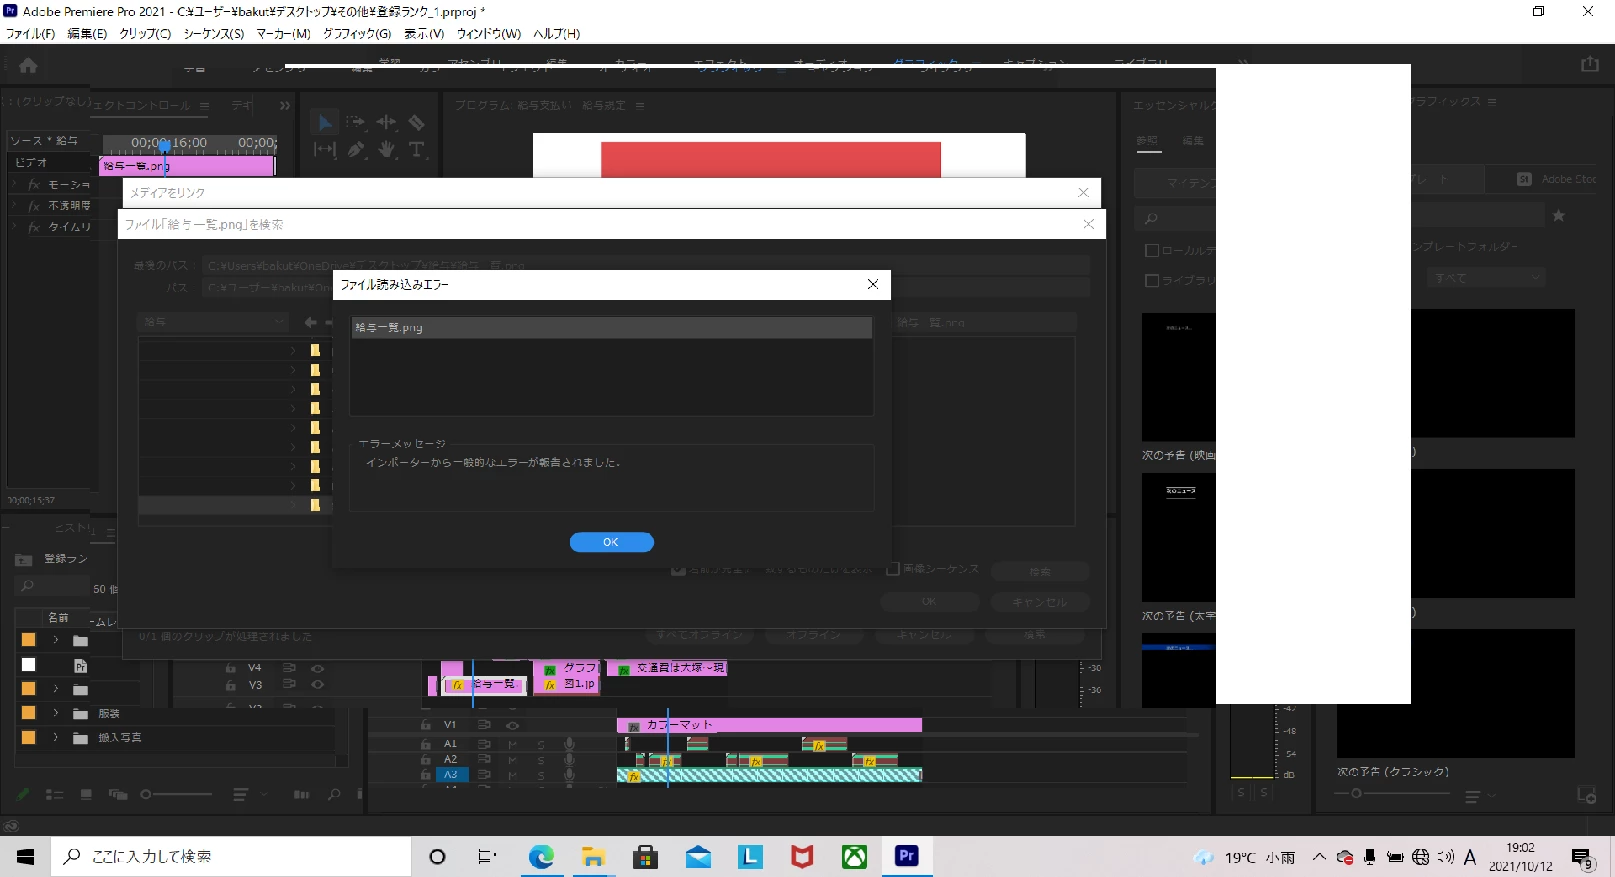Screen dimensions: 1615x877
Task: Expand the モーション effect
Action: [14, 184]
